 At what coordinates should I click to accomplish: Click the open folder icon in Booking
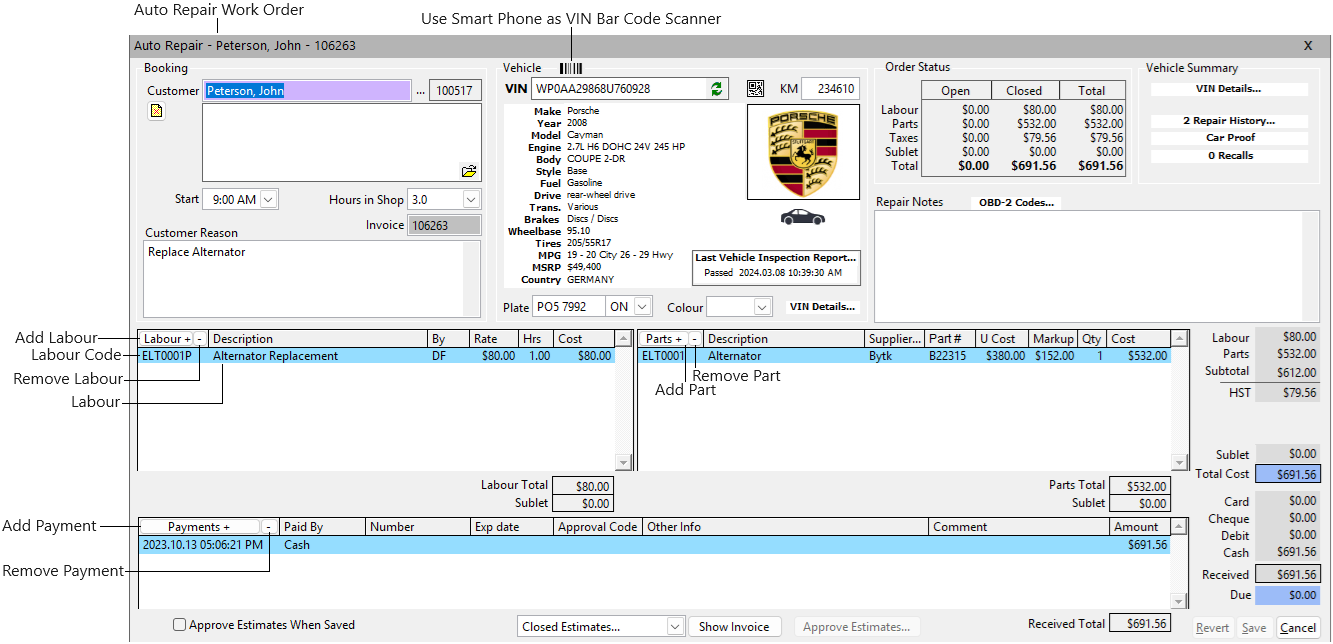(469, 171)
